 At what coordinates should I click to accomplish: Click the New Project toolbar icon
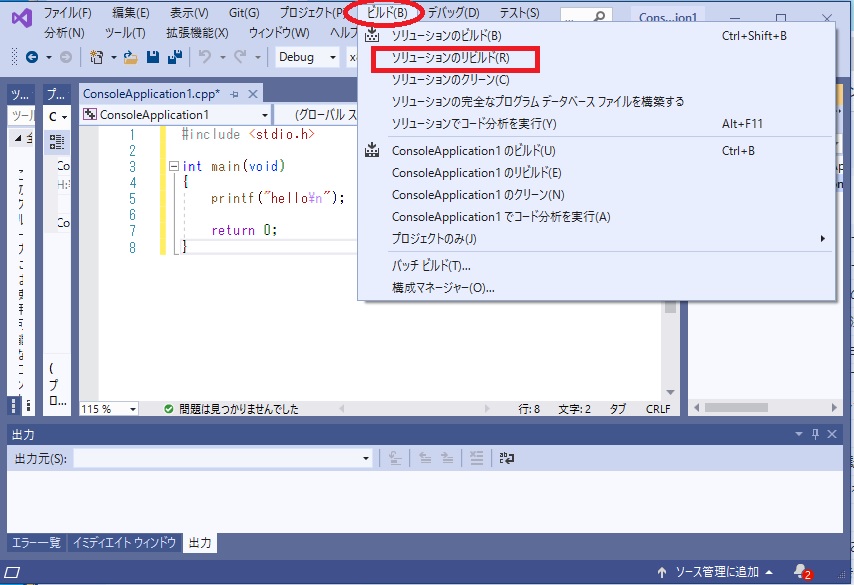pyautogui.click(x=96, y=57)
